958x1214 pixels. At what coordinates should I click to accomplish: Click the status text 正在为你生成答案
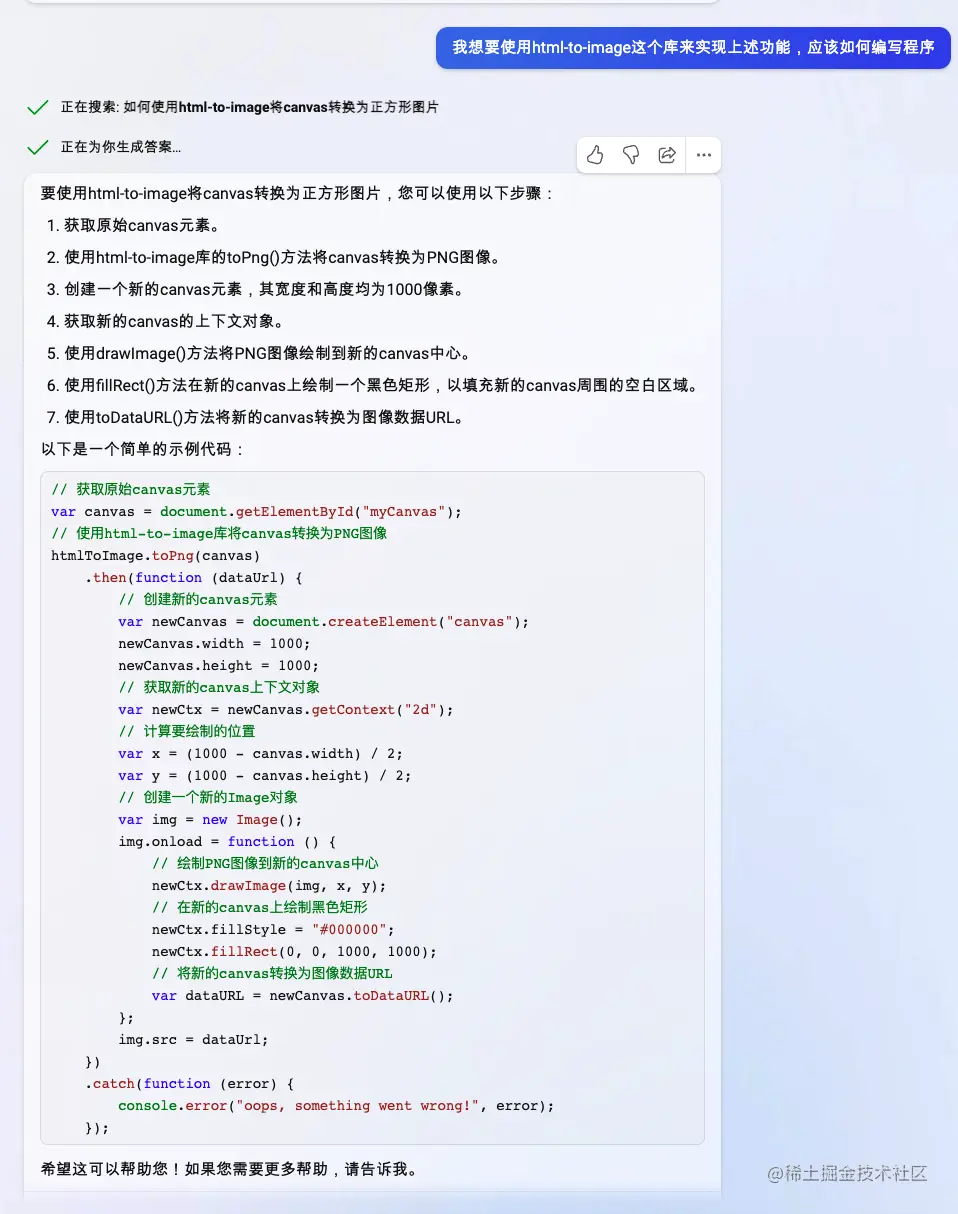(x=121, y=147)
